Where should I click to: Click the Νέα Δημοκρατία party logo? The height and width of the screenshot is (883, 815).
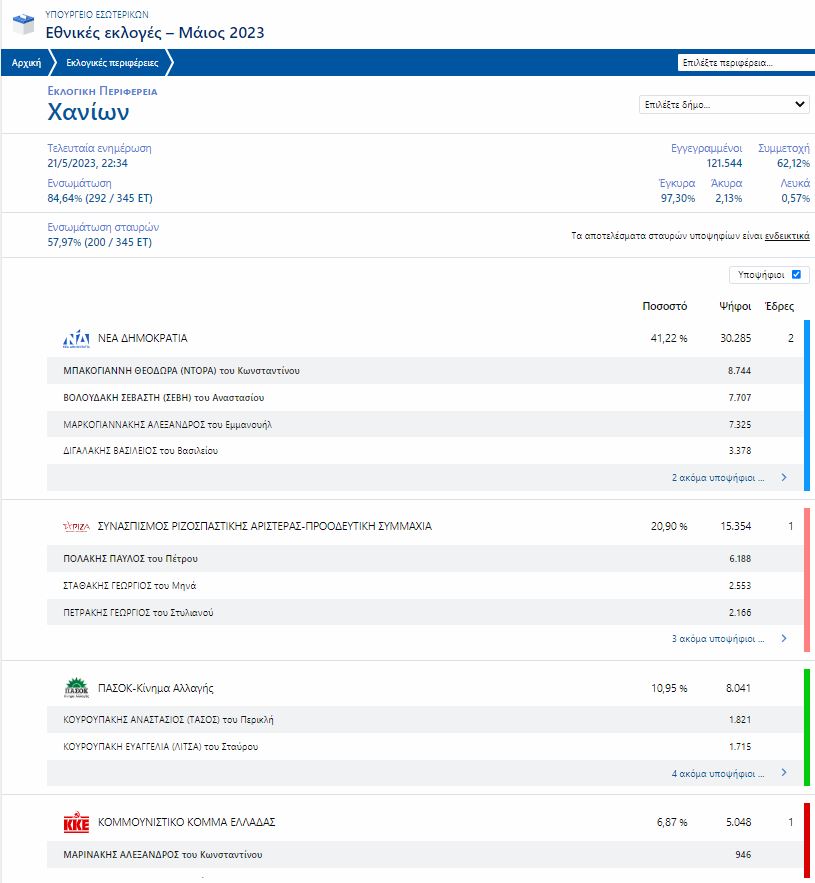point(76,339)
